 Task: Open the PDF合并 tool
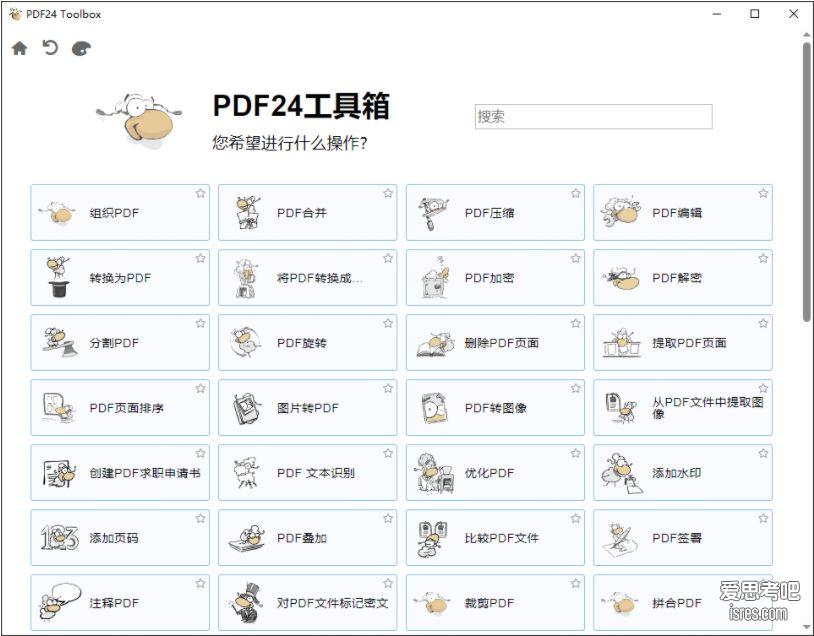pos(307,212)
